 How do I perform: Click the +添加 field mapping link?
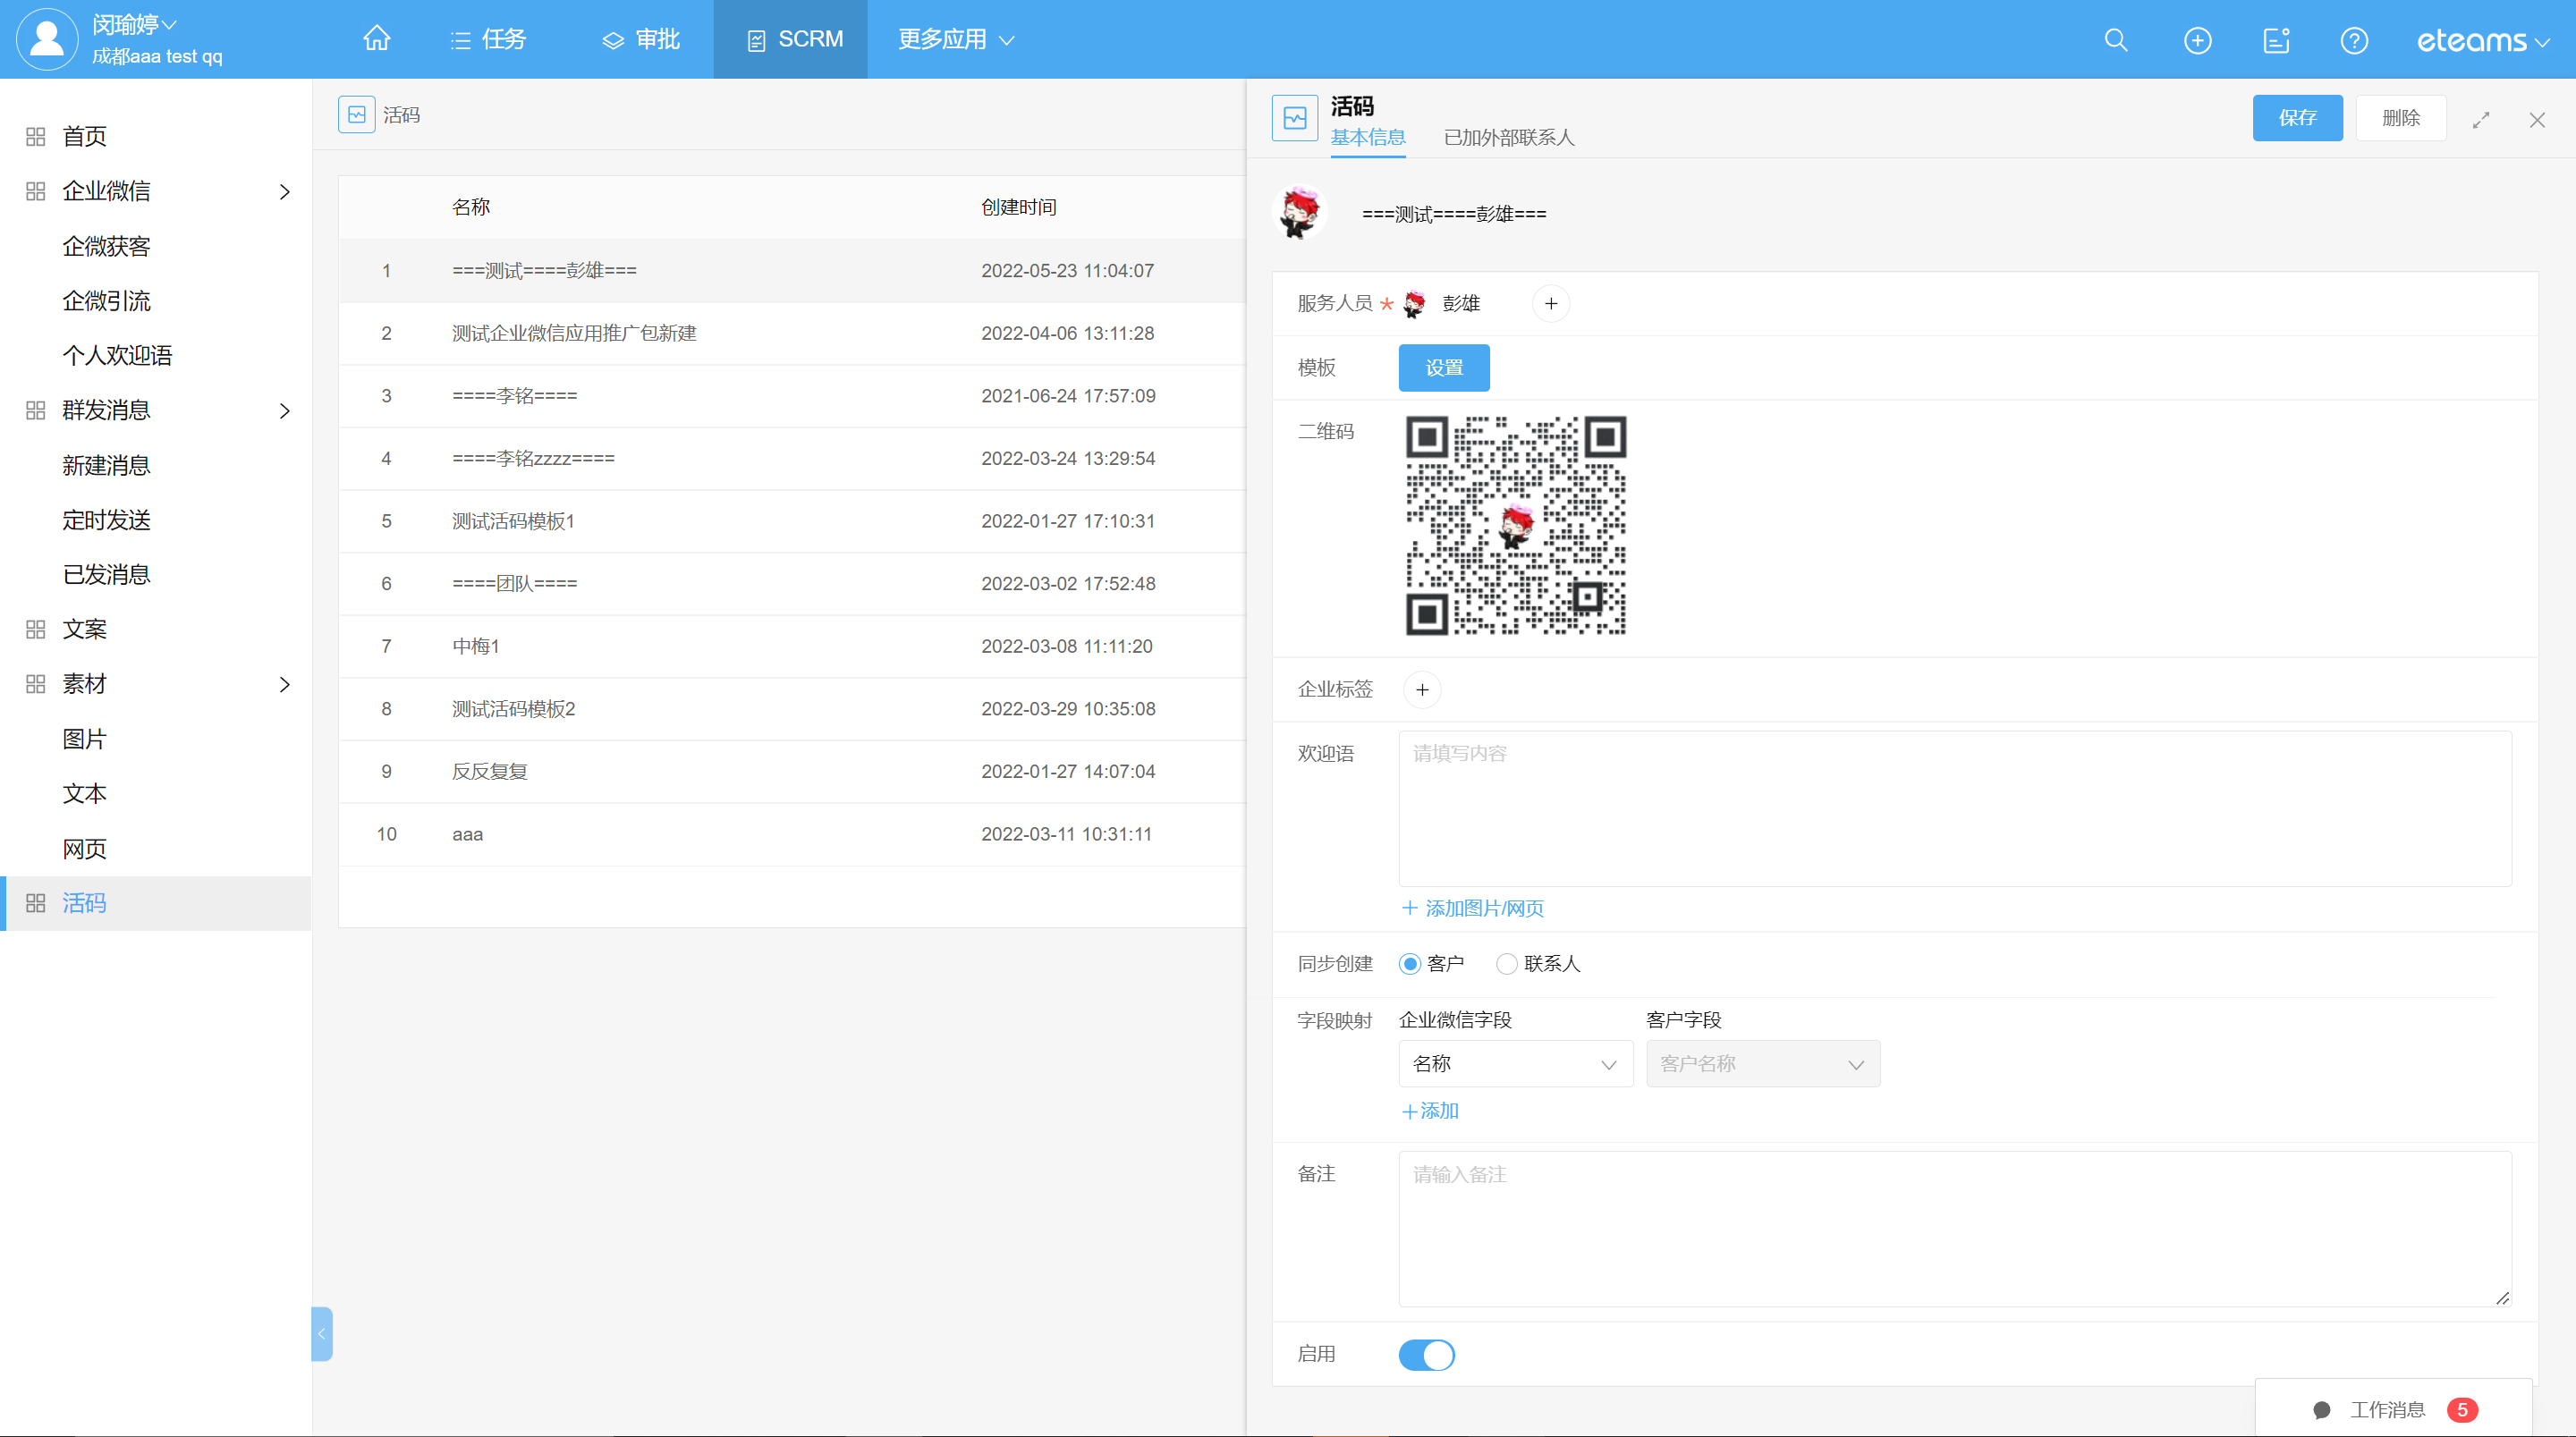pyautogui.click(x=1430, y=1111)
